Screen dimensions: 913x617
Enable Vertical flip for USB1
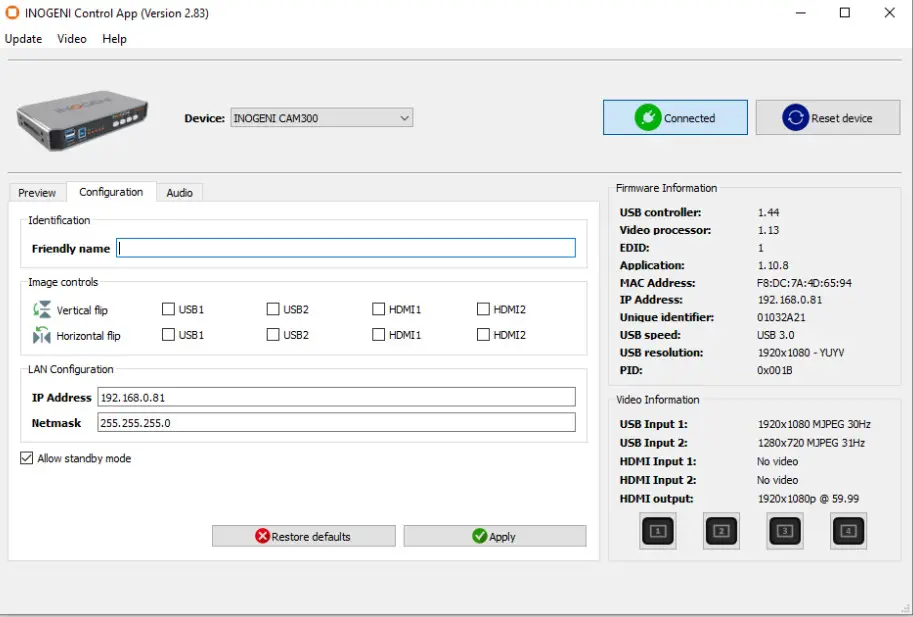click(168, 309)
